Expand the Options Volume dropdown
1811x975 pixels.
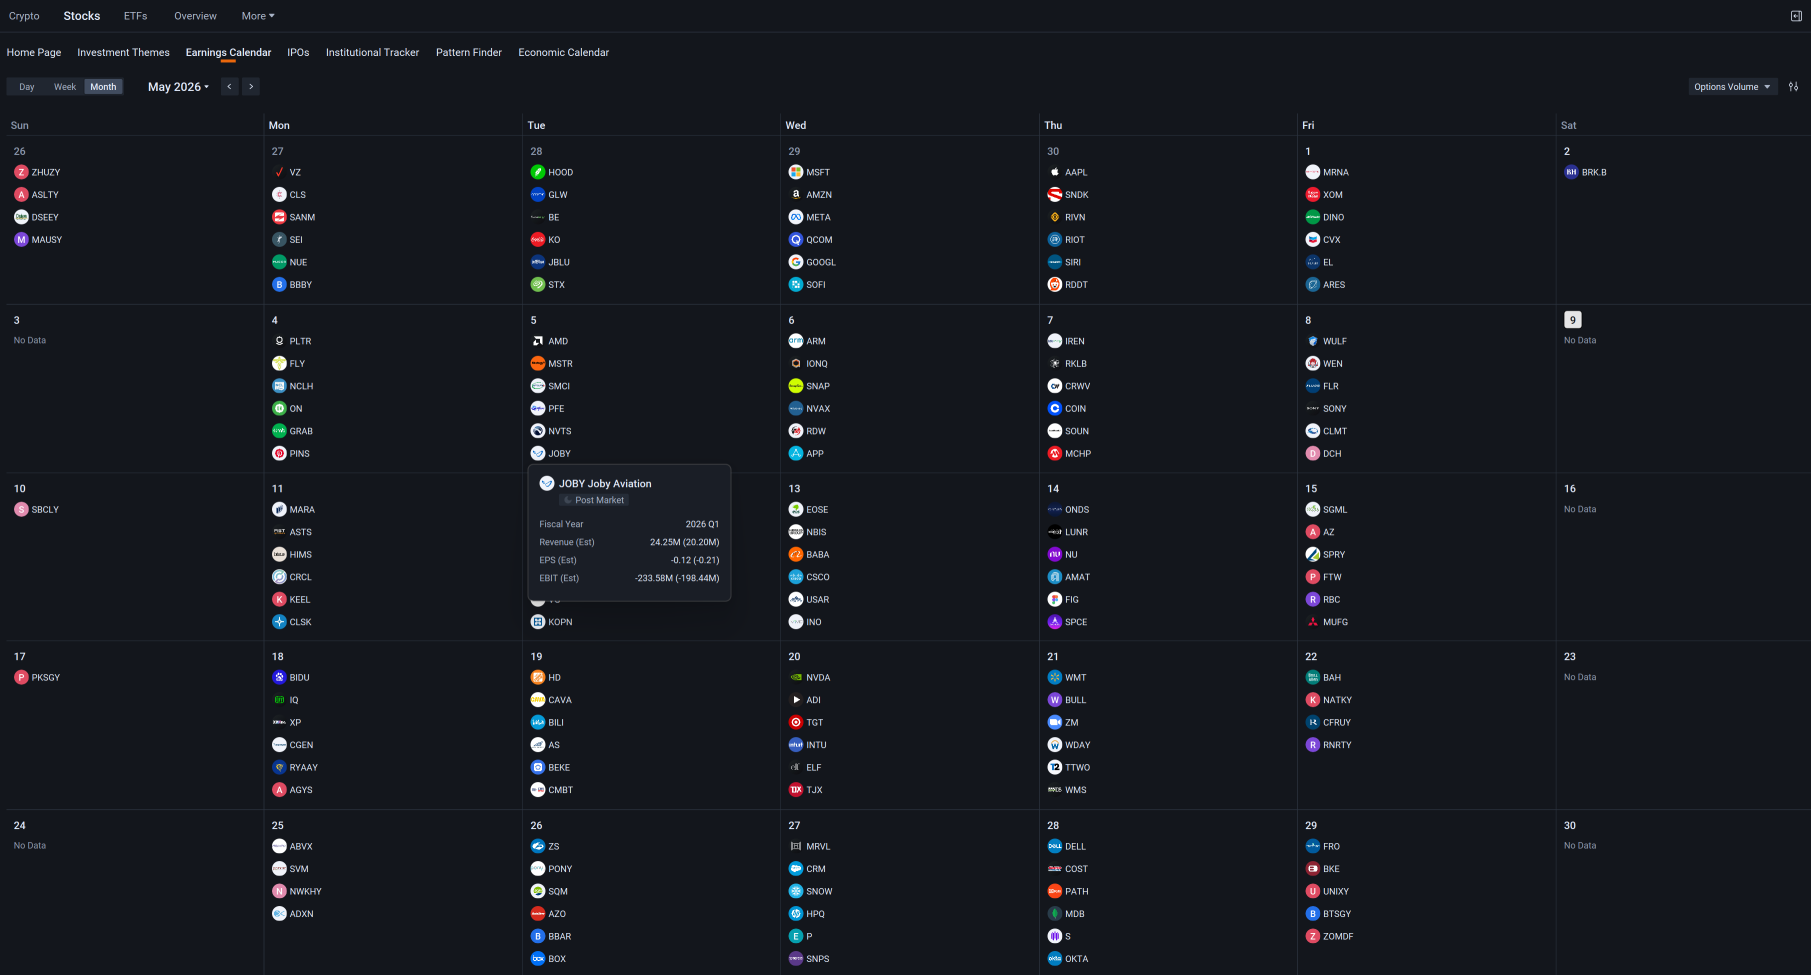pos(1733,87)
